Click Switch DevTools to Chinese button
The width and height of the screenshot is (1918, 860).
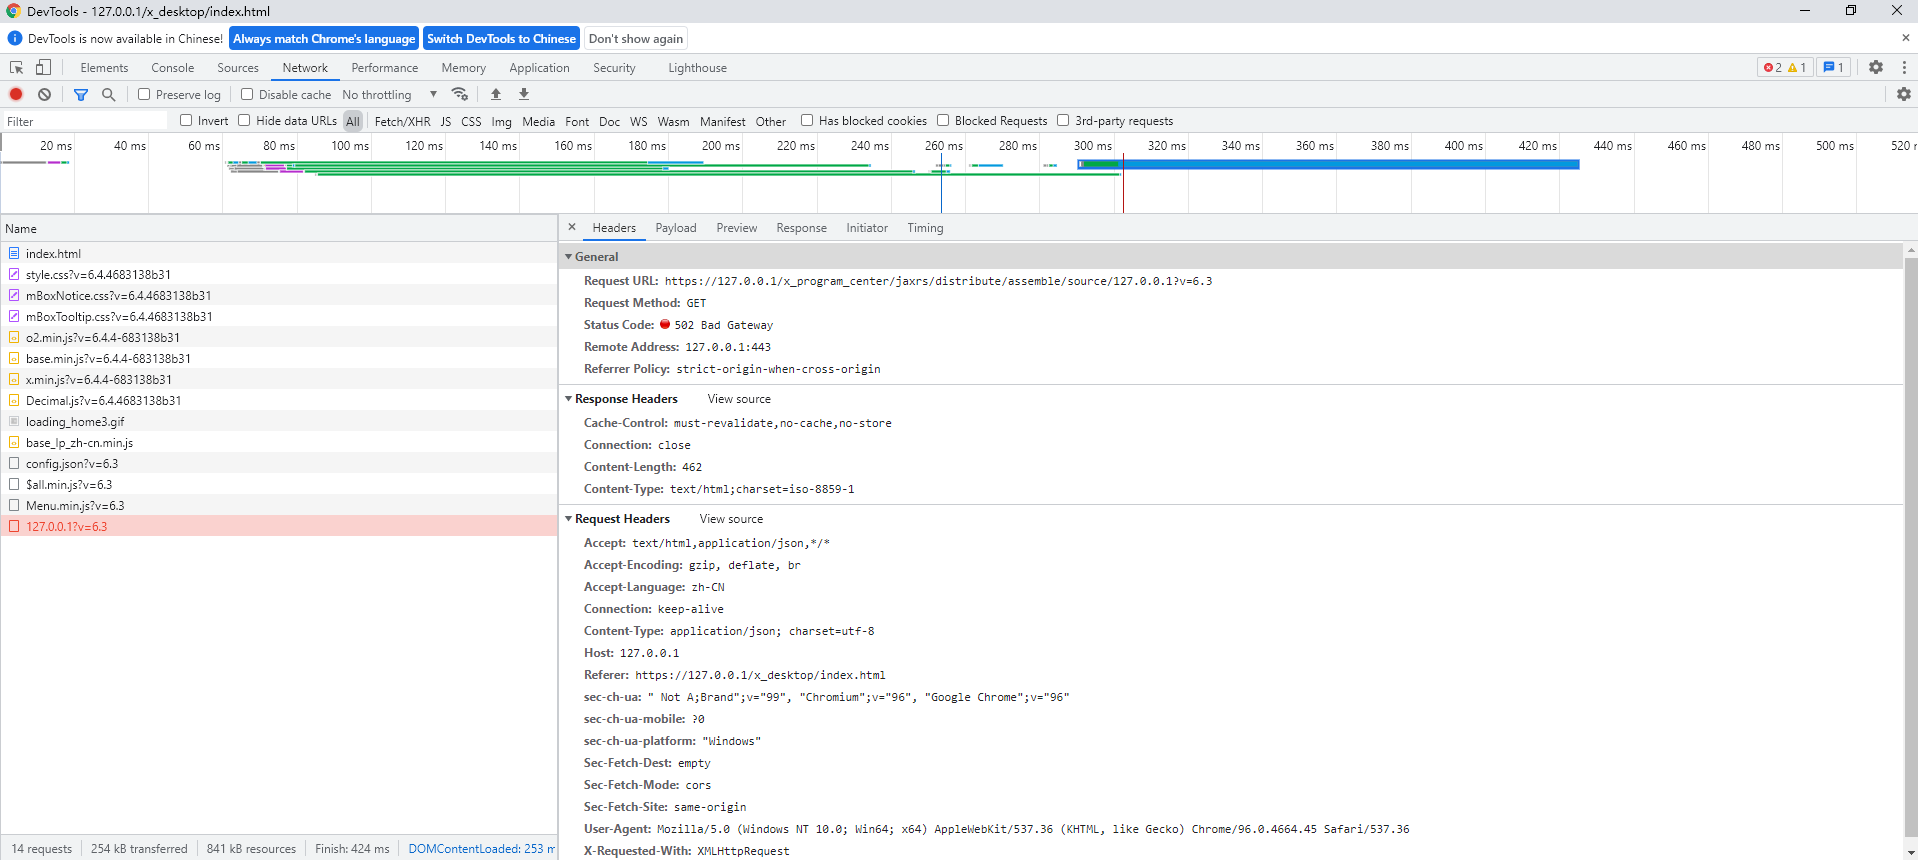pos(502,39)
